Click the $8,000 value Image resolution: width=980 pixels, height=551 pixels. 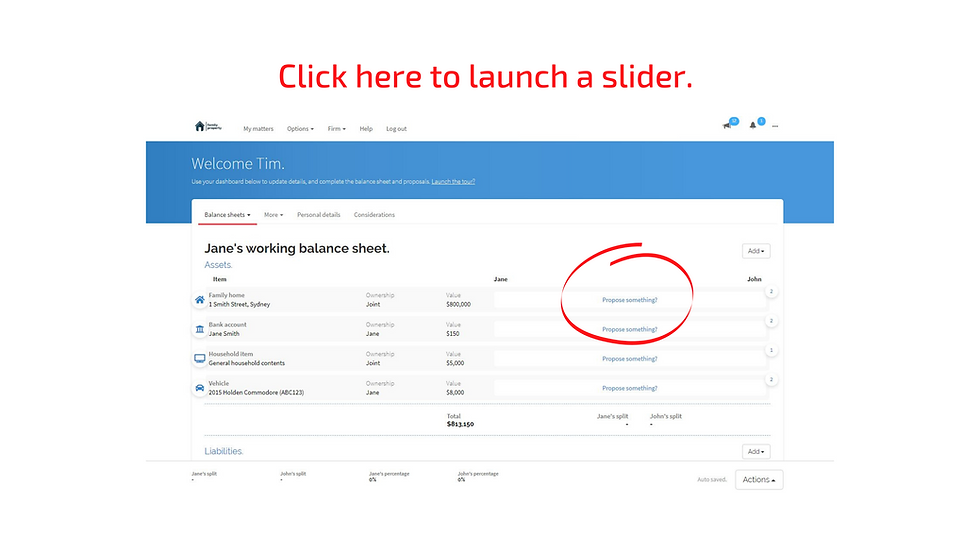coord(455,392)
